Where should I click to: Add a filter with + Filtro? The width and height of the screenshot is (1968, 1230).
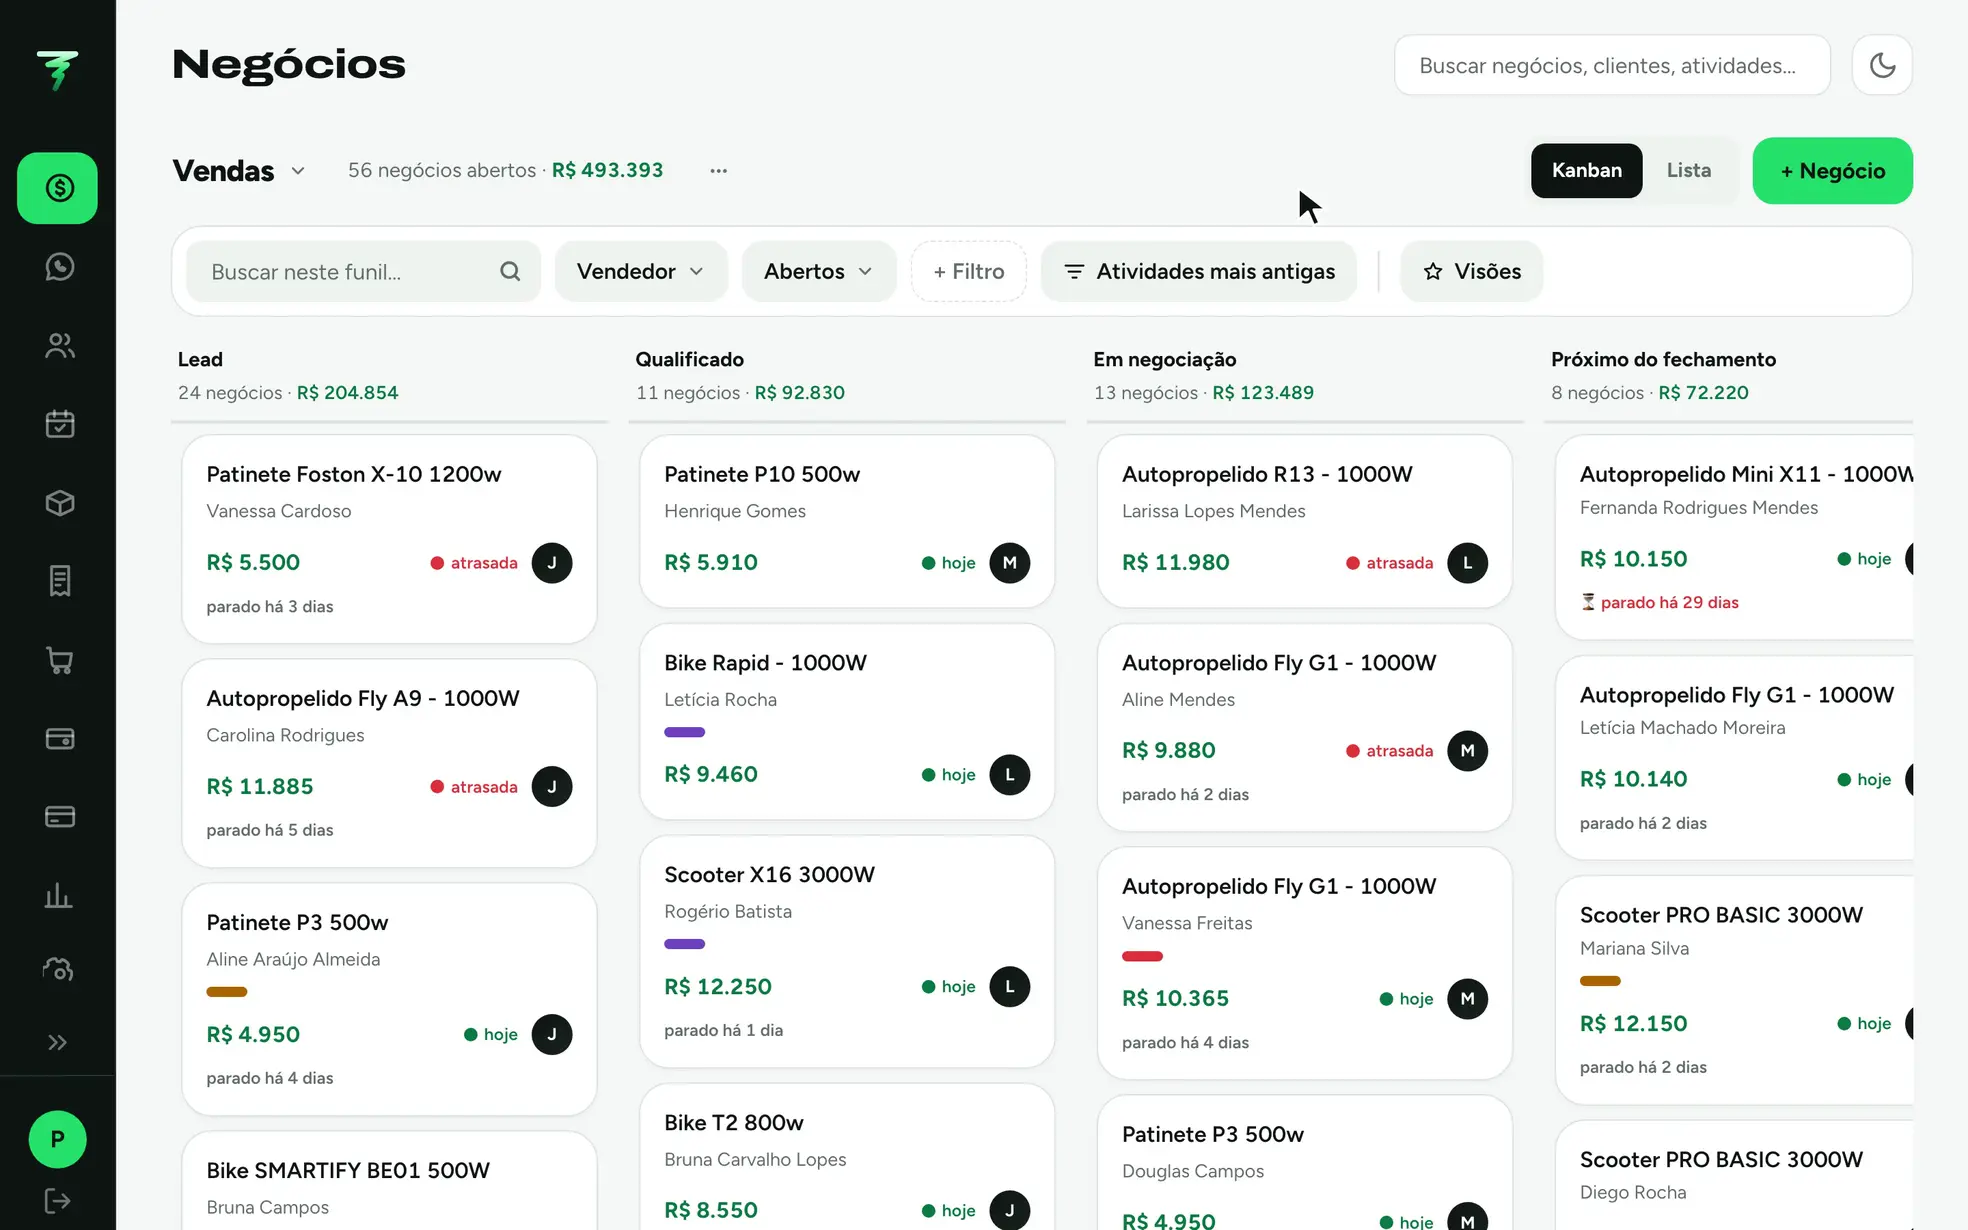point(968,271)
